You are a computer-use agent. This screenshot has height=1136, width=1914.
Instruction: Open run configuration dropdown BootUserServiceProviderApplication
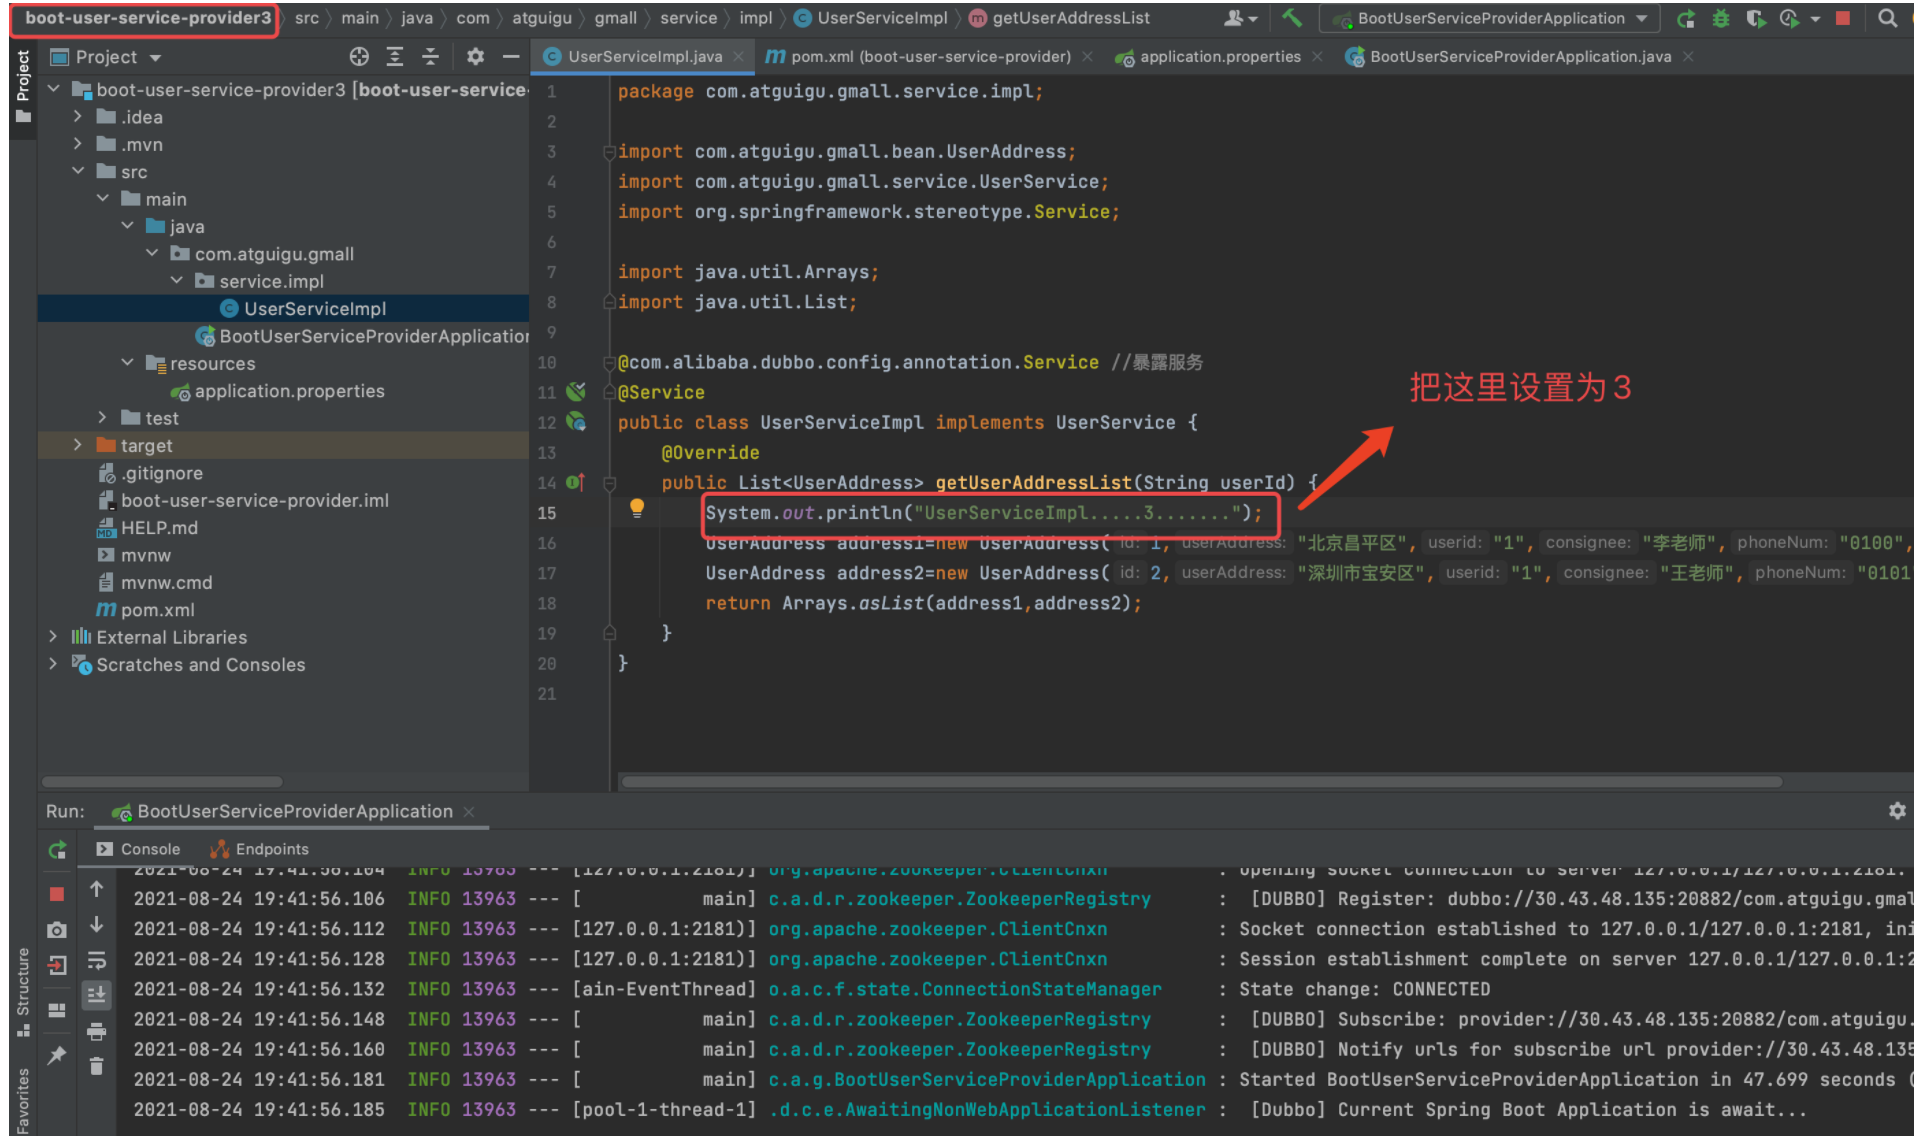click(x=1489, y=18)
